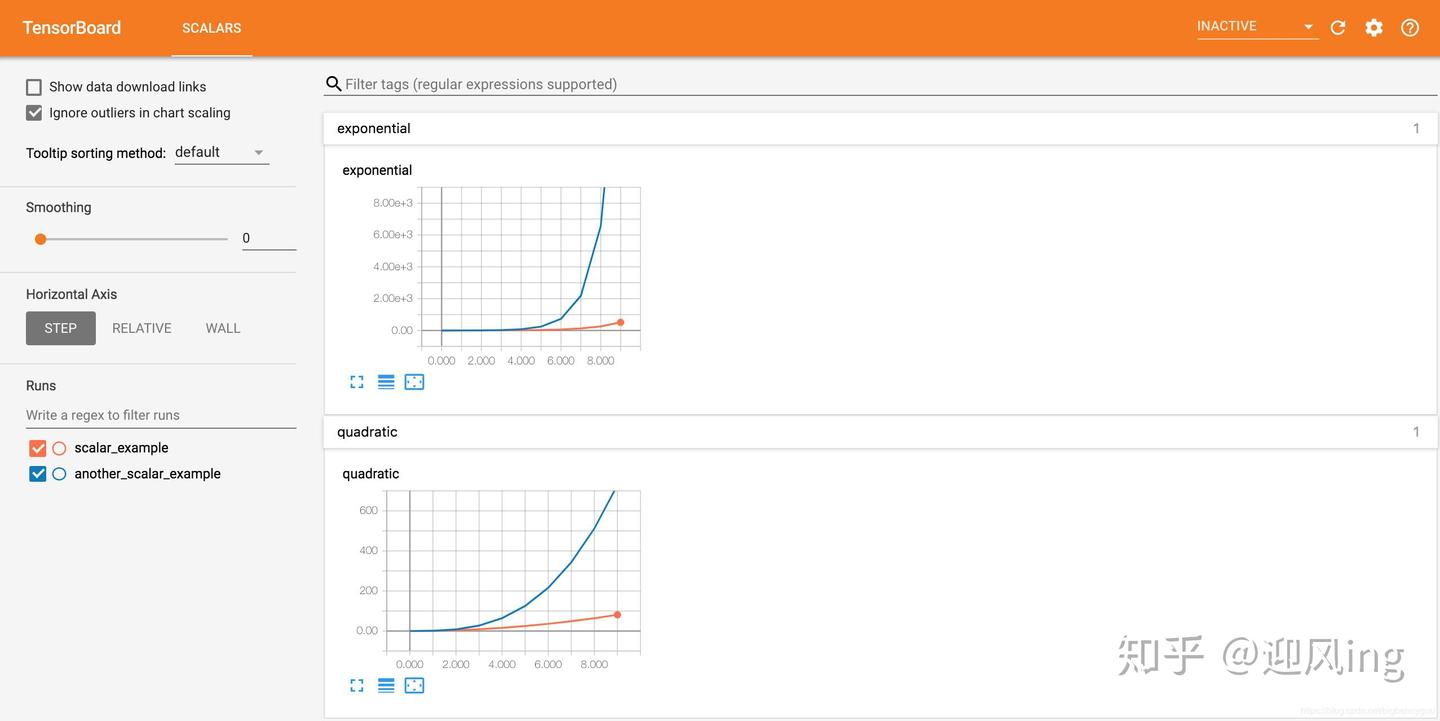Expand the quadratic chart to full size
Screen dimensions: 1440x721
point(357,685)
